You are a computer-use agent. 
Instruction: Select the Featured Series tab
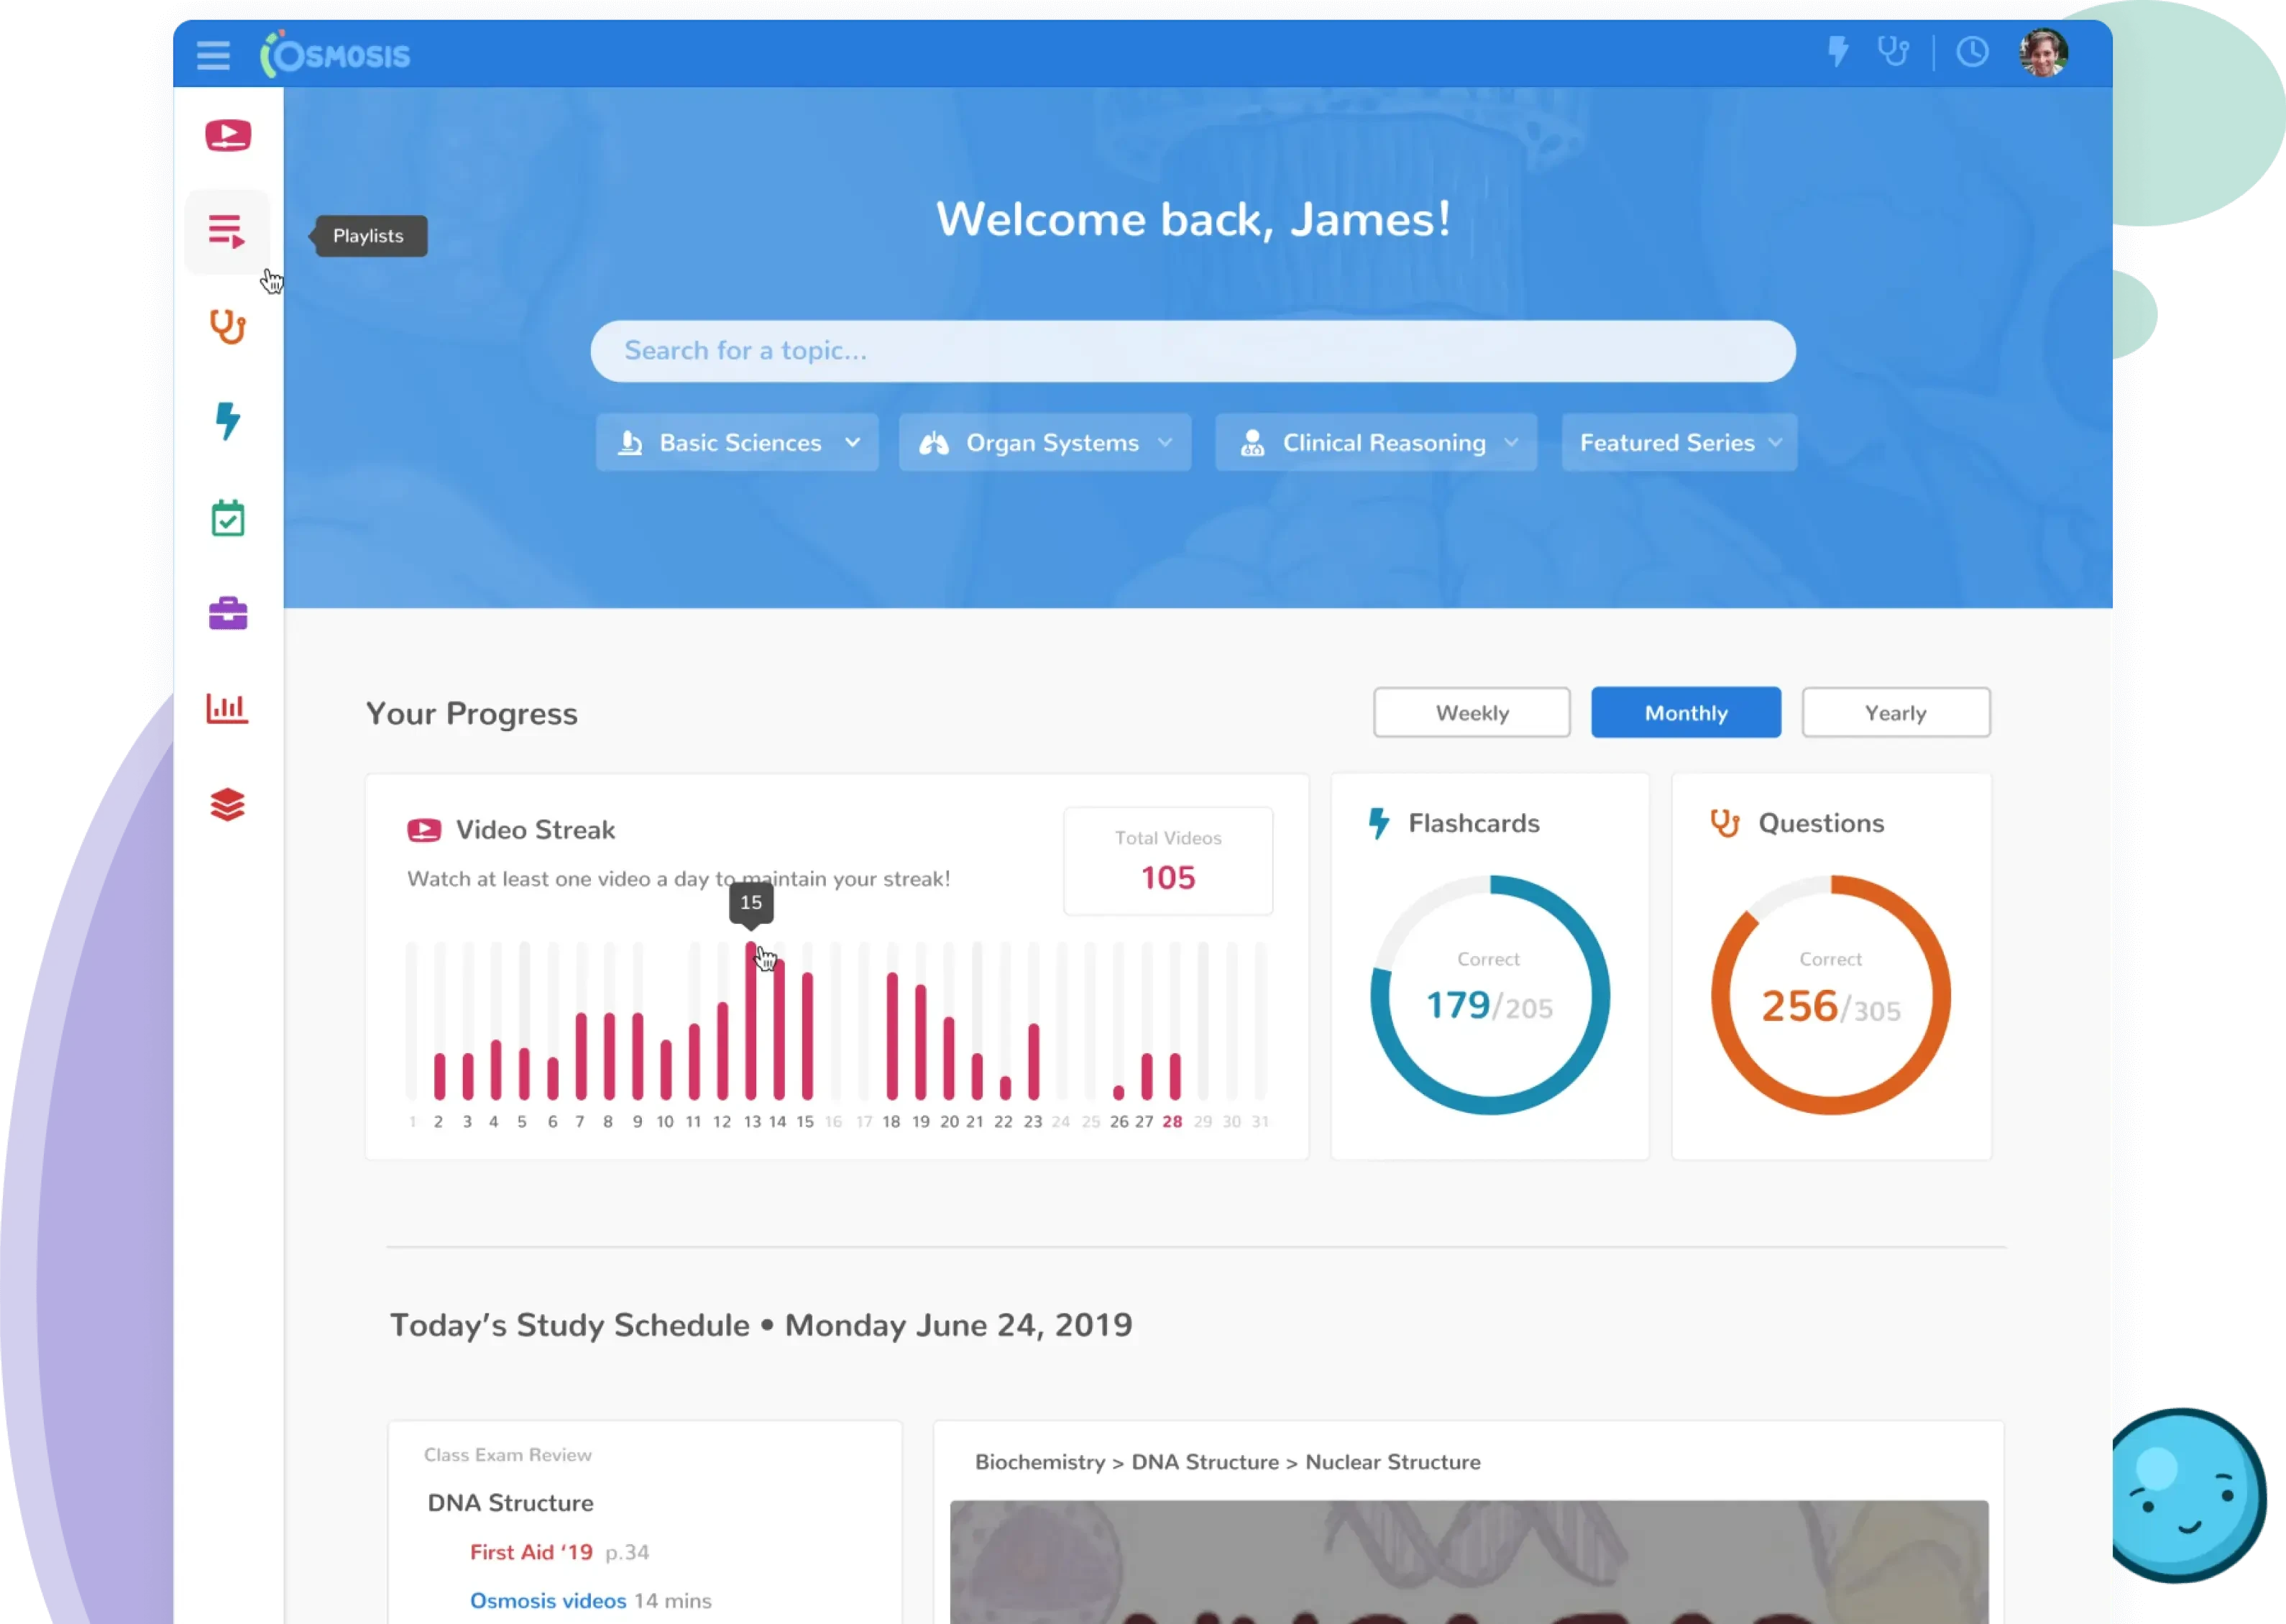click(x=1678, y=441)
